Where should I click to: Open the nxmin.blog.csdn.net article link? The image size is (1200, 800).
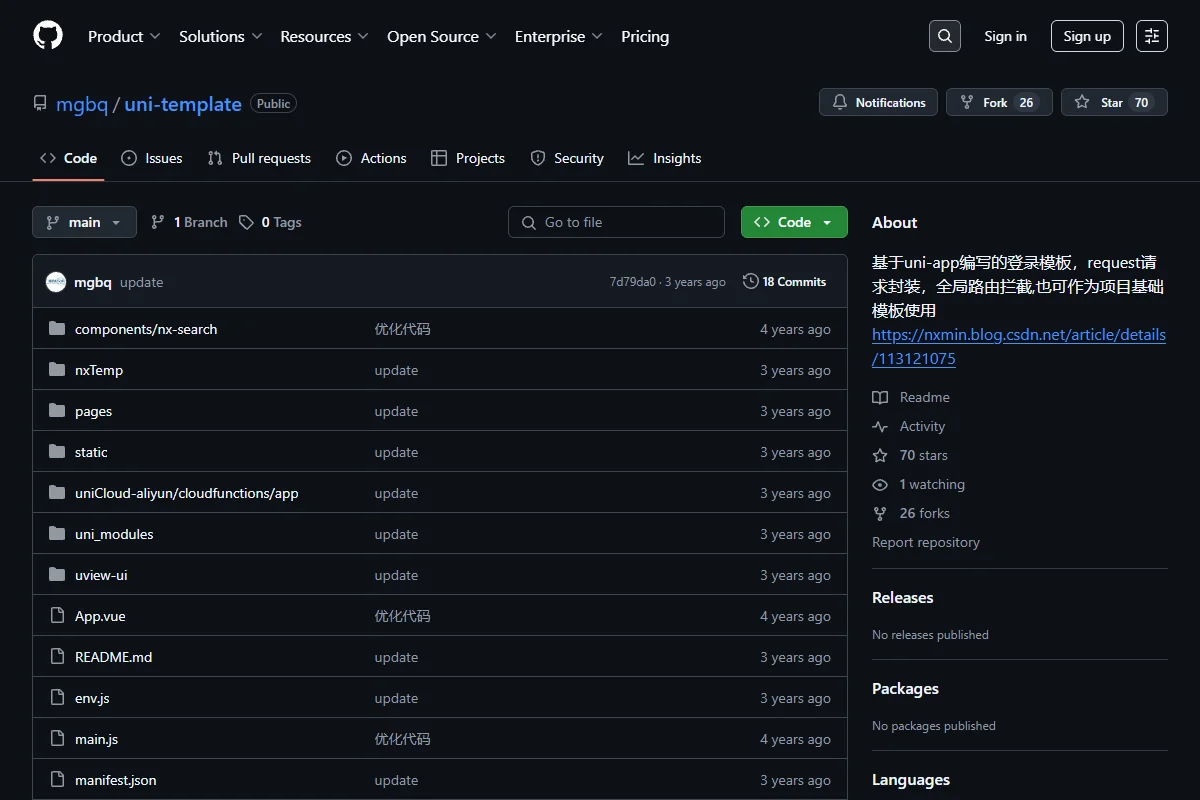coord(1018,346)
